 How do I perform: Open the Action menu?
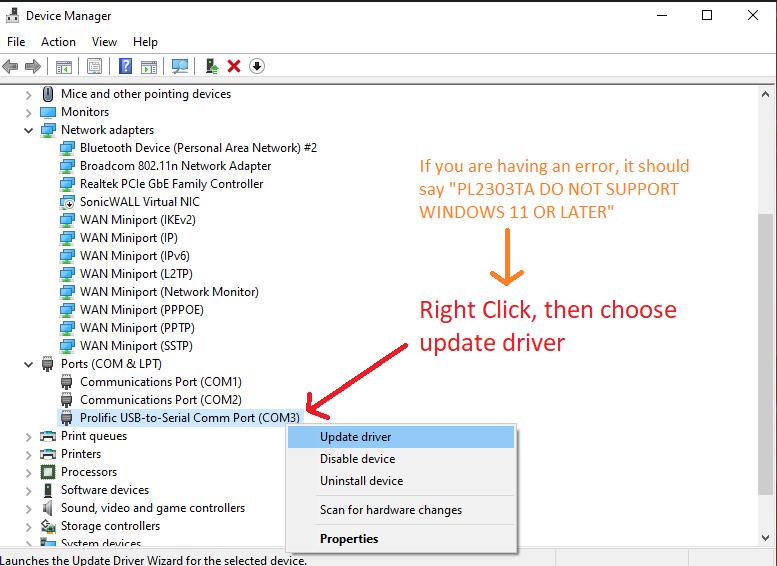coord(58,42)
